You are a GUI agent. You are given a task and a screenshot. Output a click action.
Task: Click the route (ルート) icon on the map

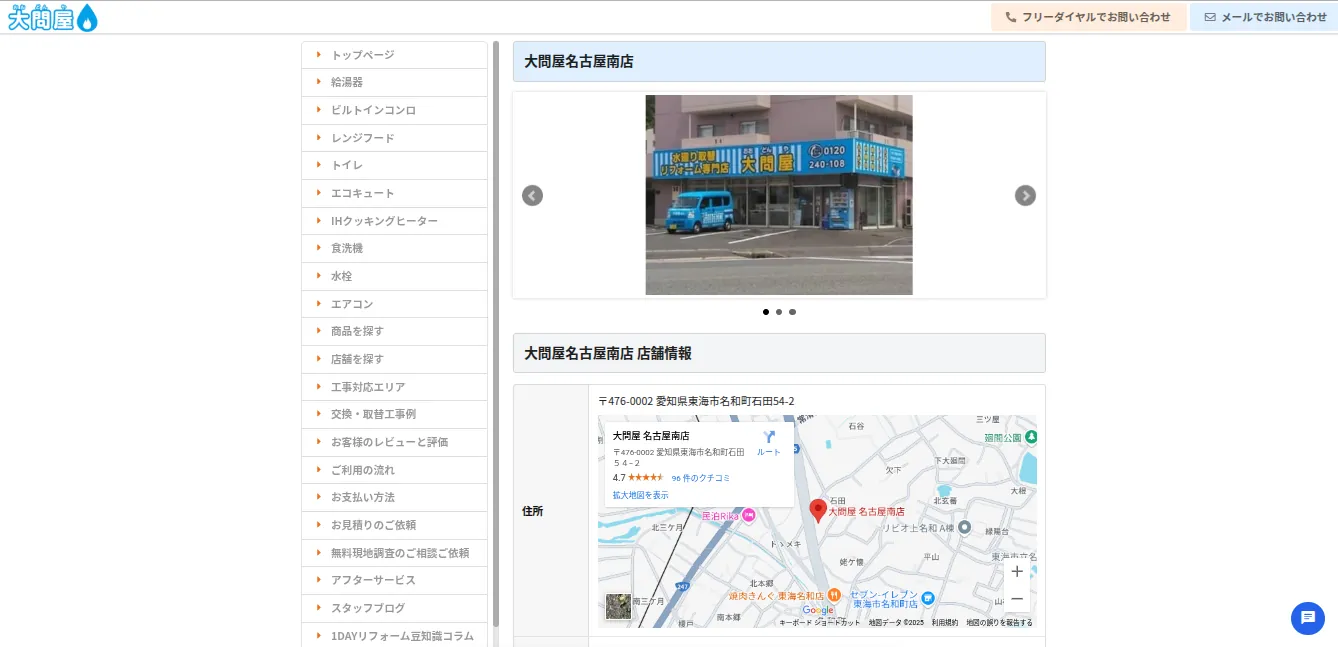pos(769,437)
